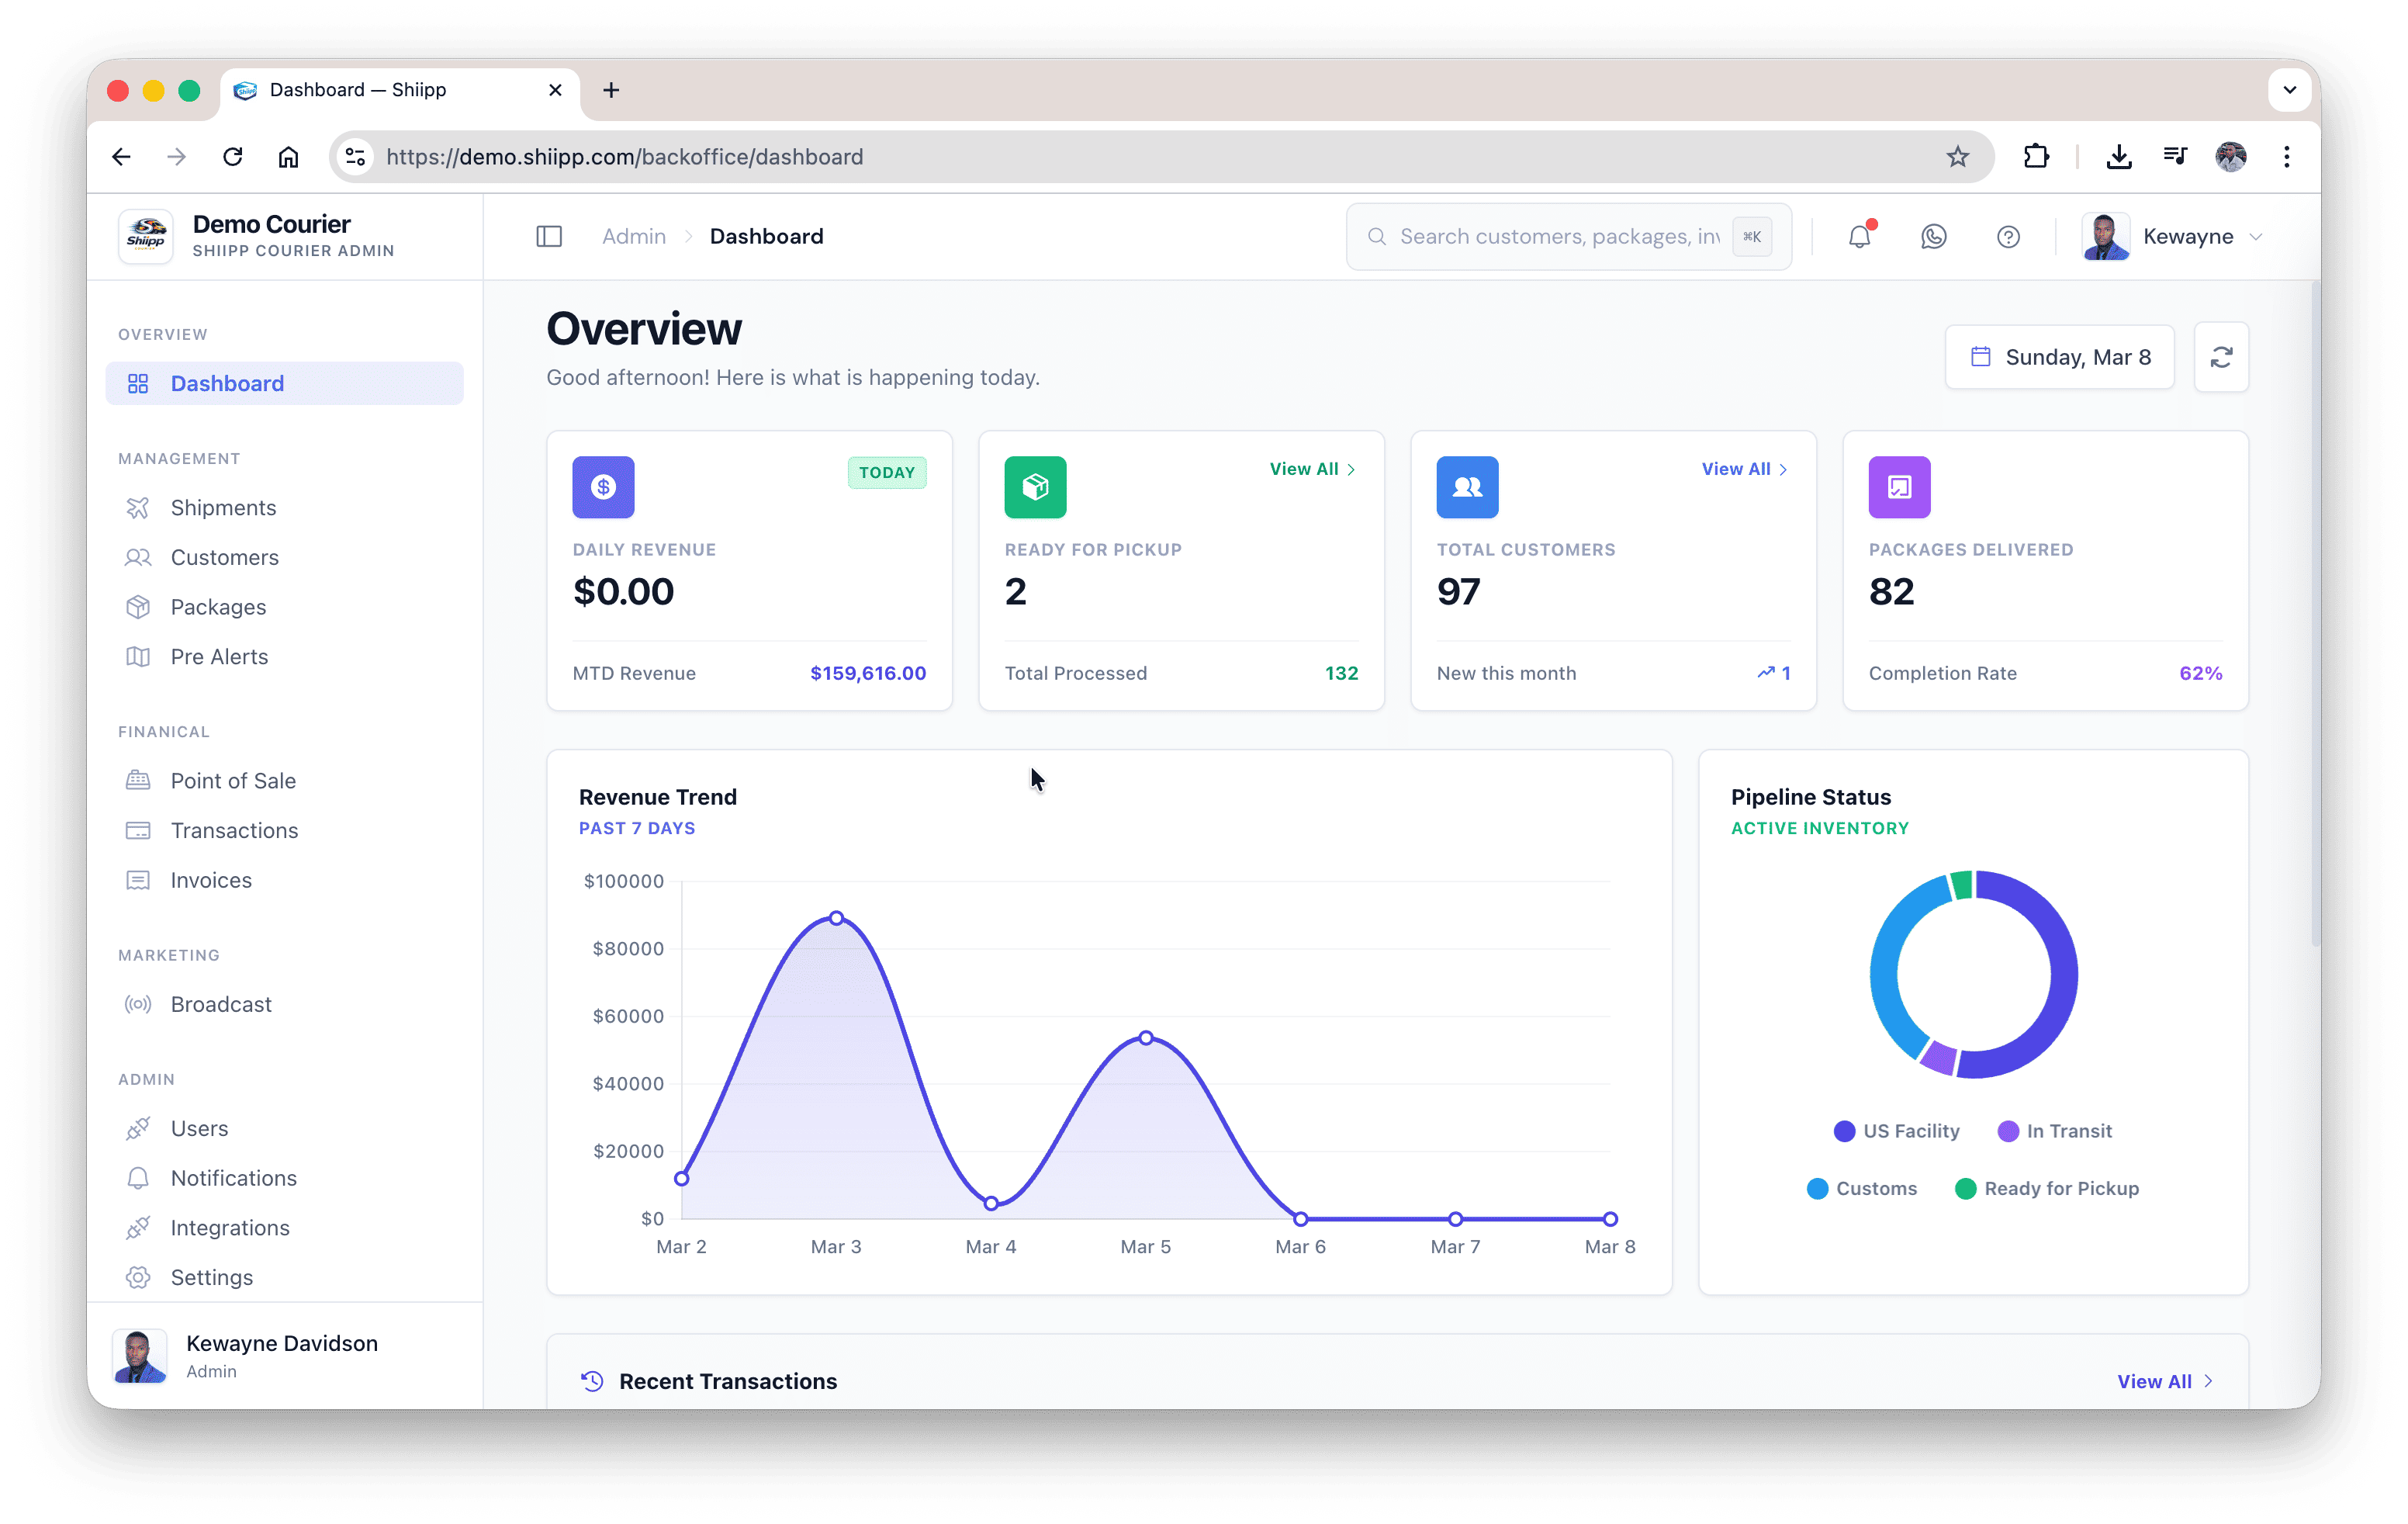Refresh dashboard data with sync icon
This screenshot has height=1524, width=2408.
tap(2222, 357)
